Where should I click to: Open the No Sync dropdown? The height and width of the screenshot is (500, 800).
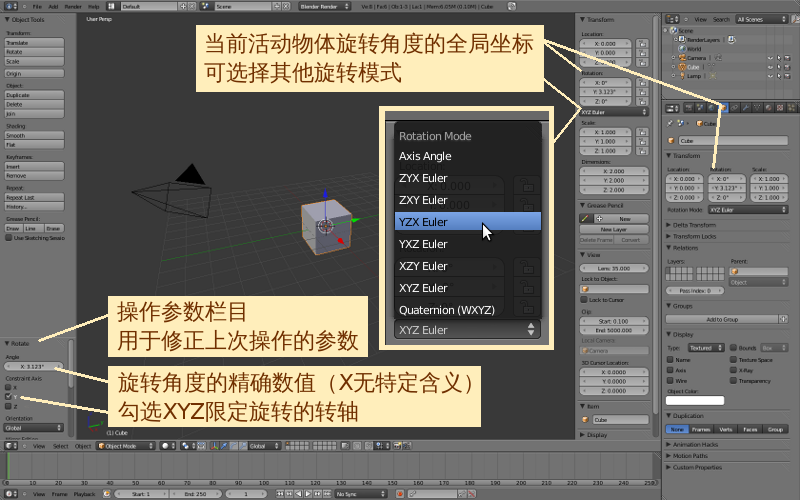click(360, 494)
